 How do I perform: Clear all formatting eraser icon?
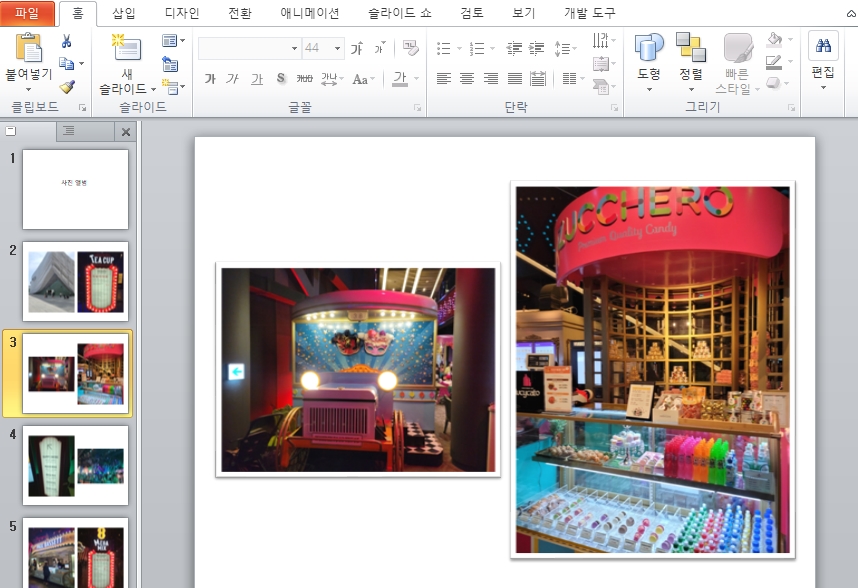click(x=410, y=48)
